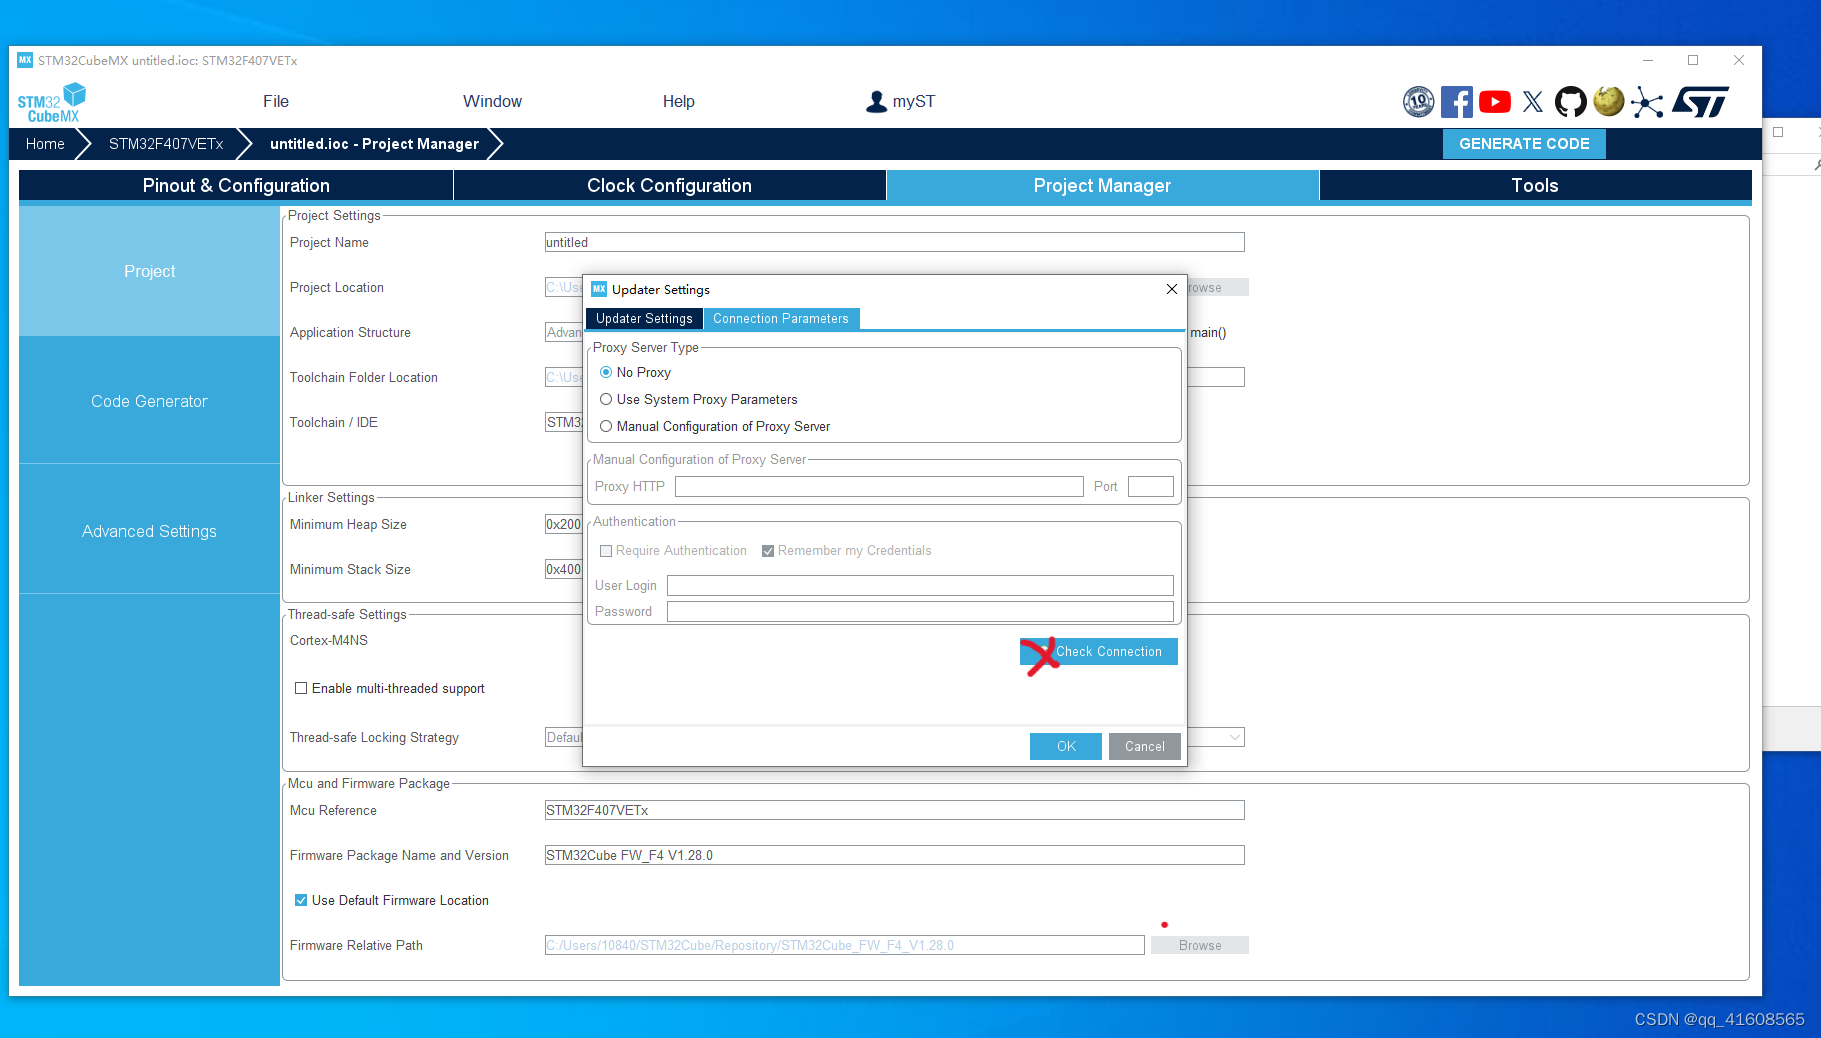1821x1038 pixels.
Task: Select the No Proxy radio button
Action: point(606,372)
